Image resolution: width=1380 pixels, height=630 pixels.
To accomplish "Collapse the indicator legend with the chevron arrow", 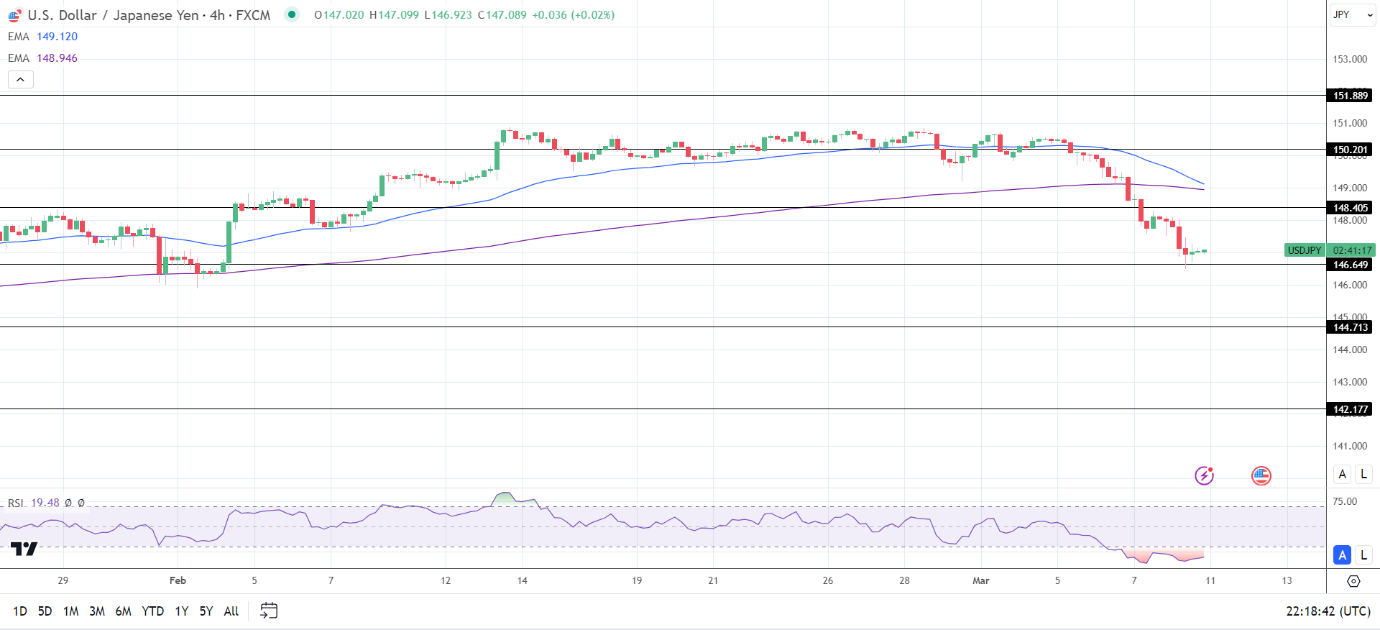I will pyautogui.click(x=20, y=77).
